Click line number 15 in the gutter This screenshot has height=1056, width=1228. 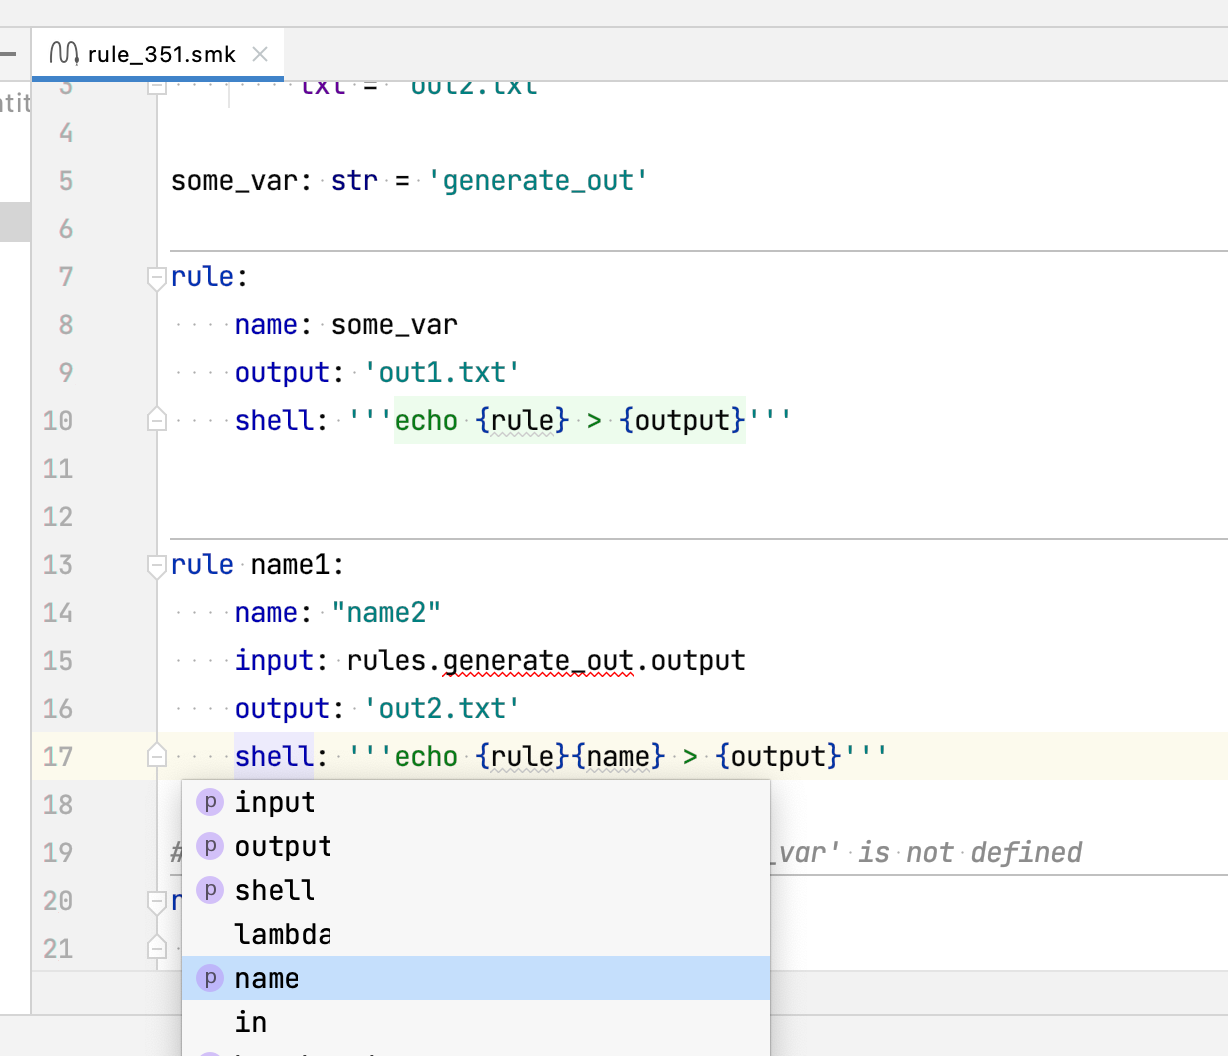coord(58,660)
